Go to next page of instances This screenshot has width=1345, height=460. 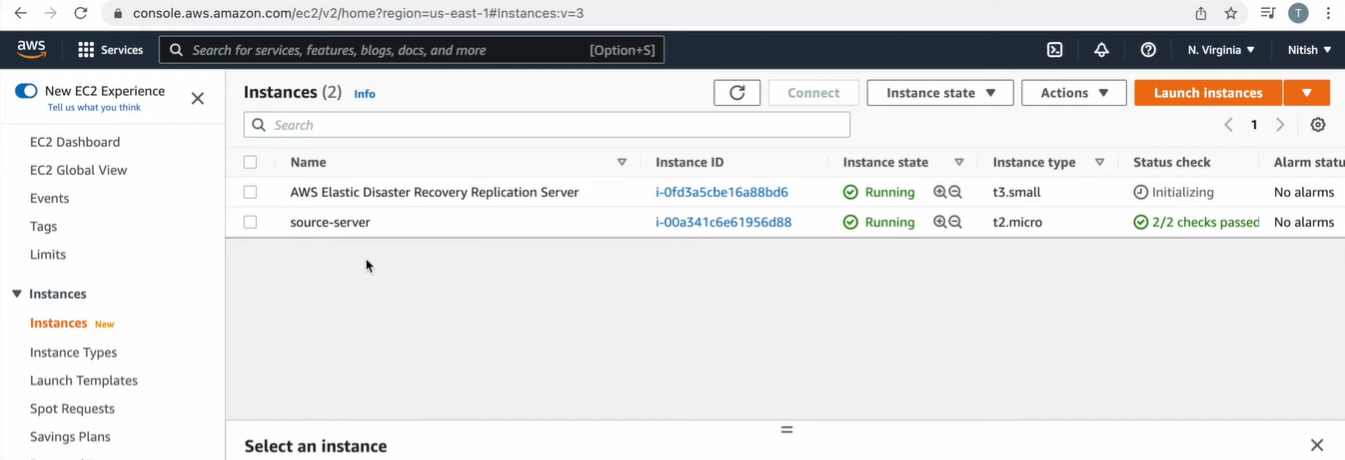[1280, 125]
